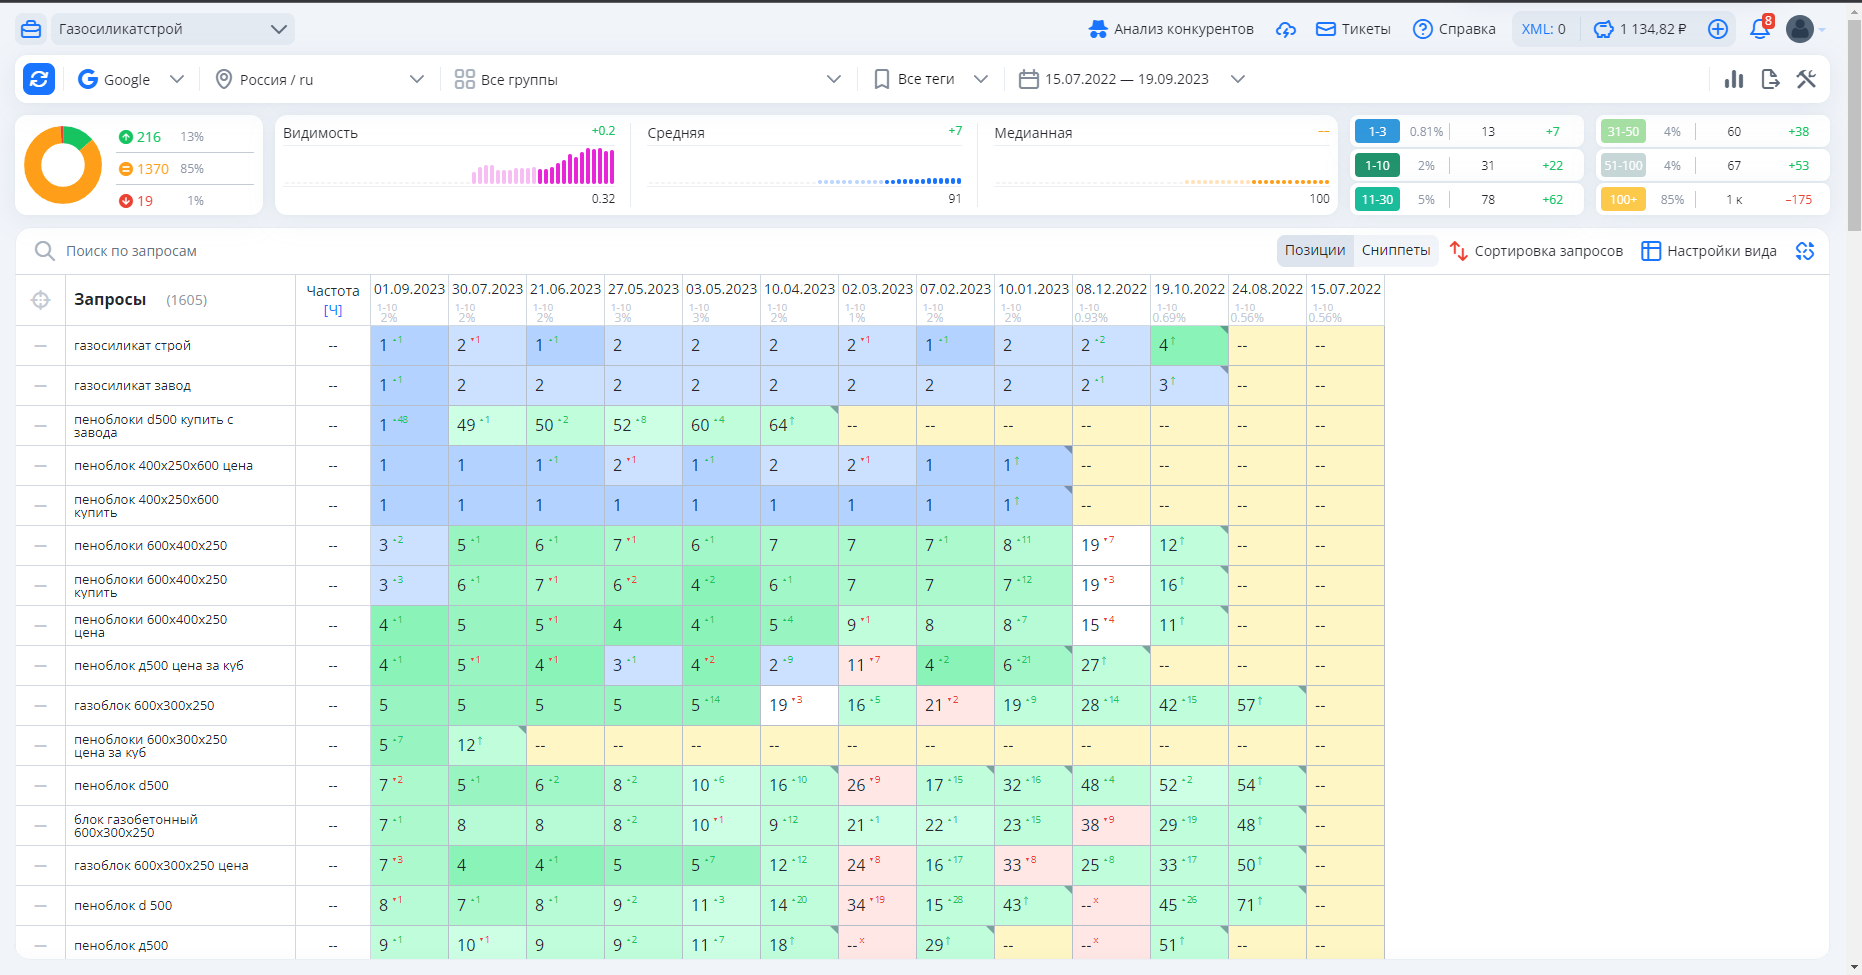Open the tools wrench icon
The width and height of the screenshot is (1862, 975).
pos(1806,79)
